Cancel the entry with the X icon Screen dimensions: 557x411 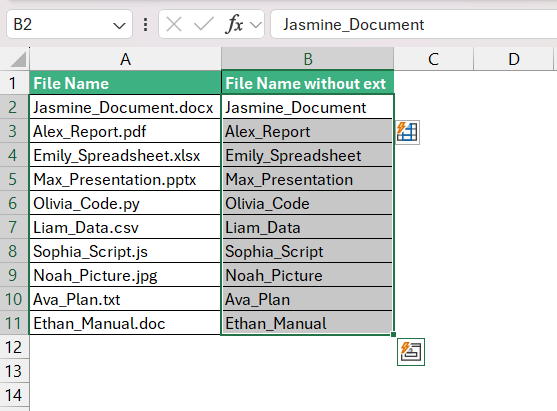174,25
